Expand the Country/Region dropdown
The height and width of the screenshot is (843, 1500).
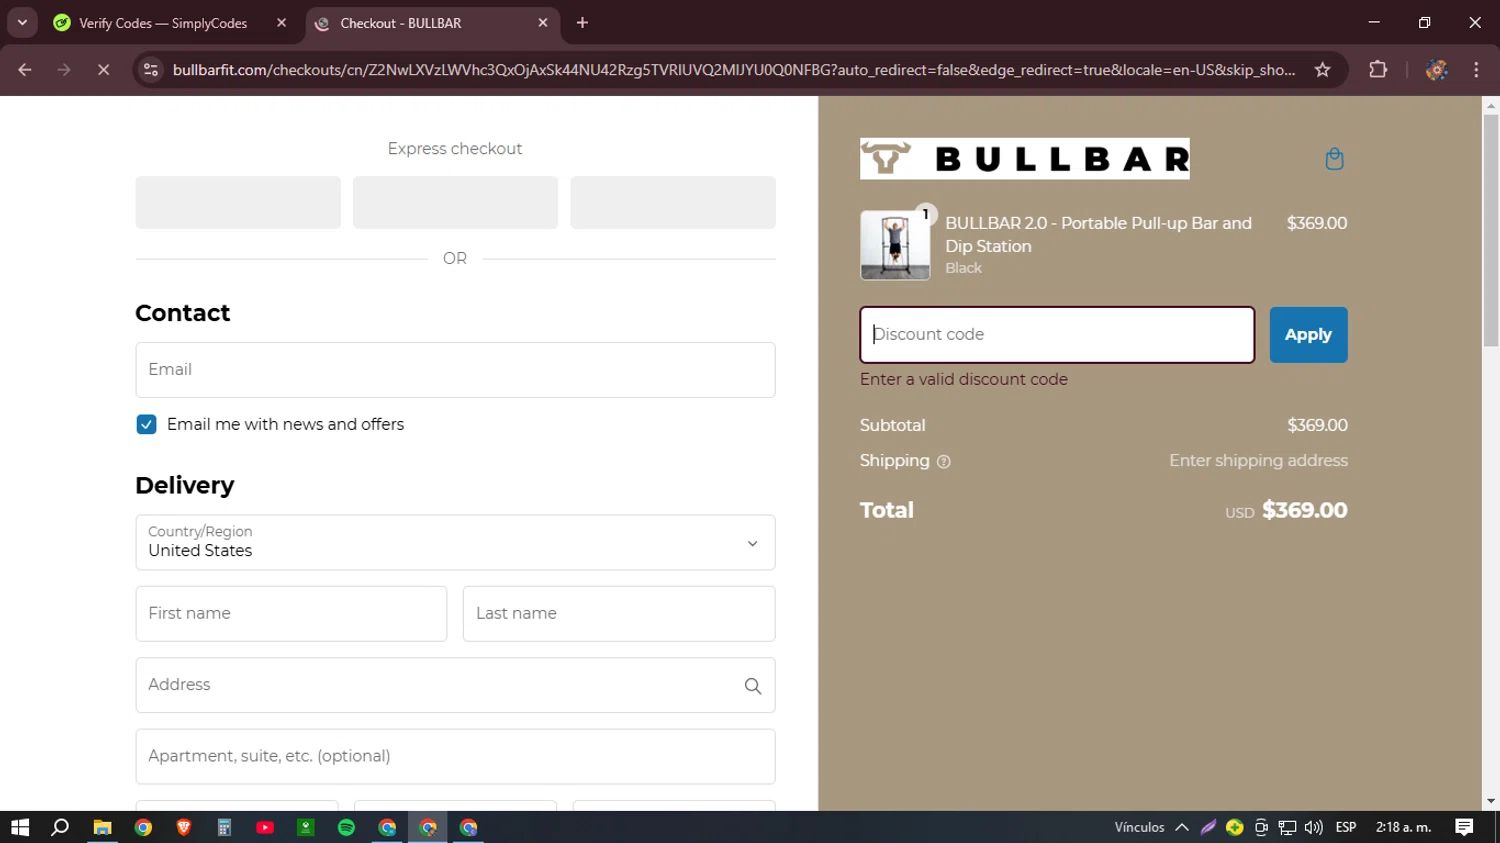pos(455,542)
